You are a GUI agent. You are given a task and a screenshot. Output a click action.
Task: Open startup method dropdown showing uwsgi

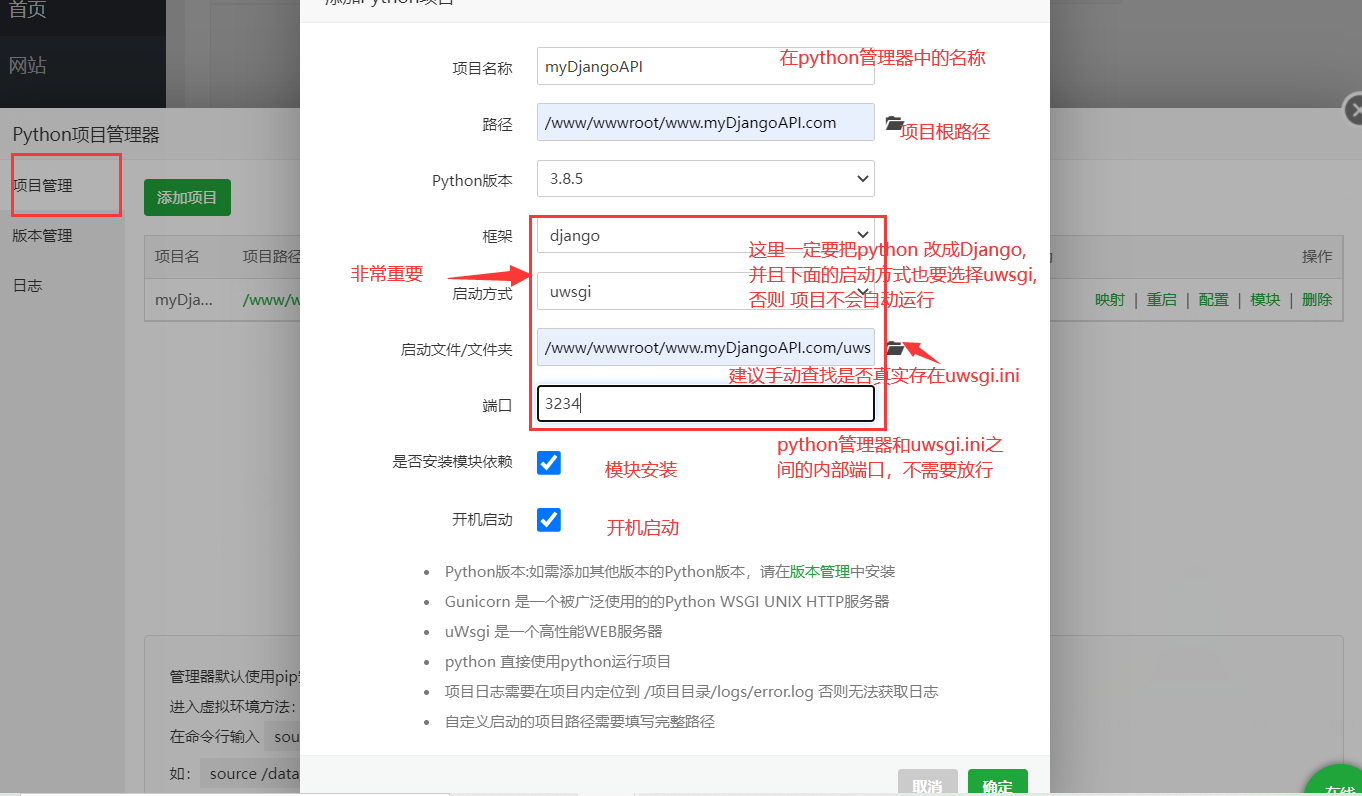[706, 292]
